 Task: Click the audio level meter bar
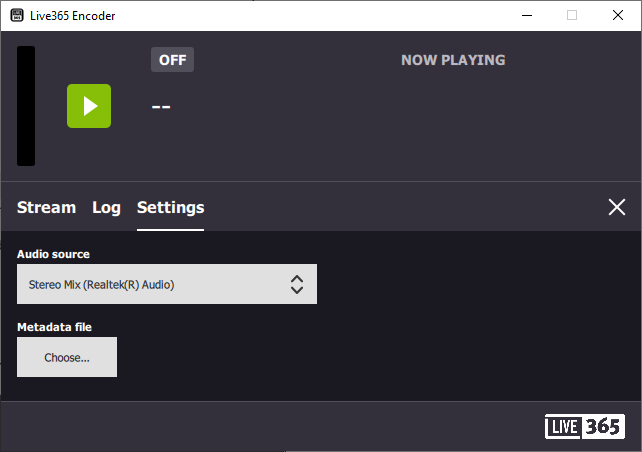pyautogui.click(x=26, y=106)
